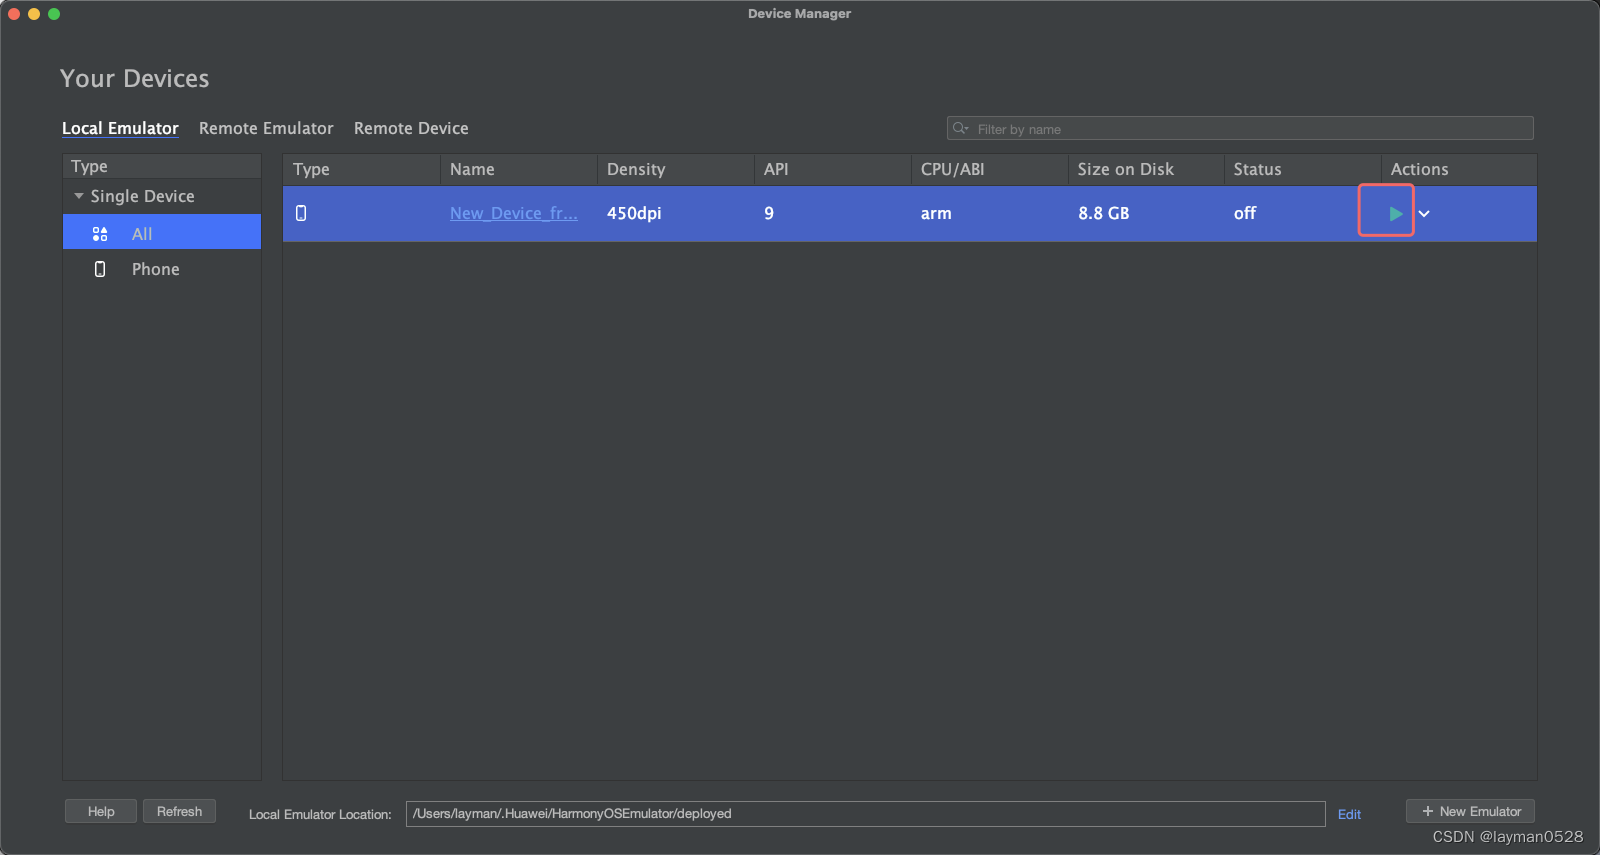Minimize the window with the yellow button
1600x855 pixels.
[34, 14]
